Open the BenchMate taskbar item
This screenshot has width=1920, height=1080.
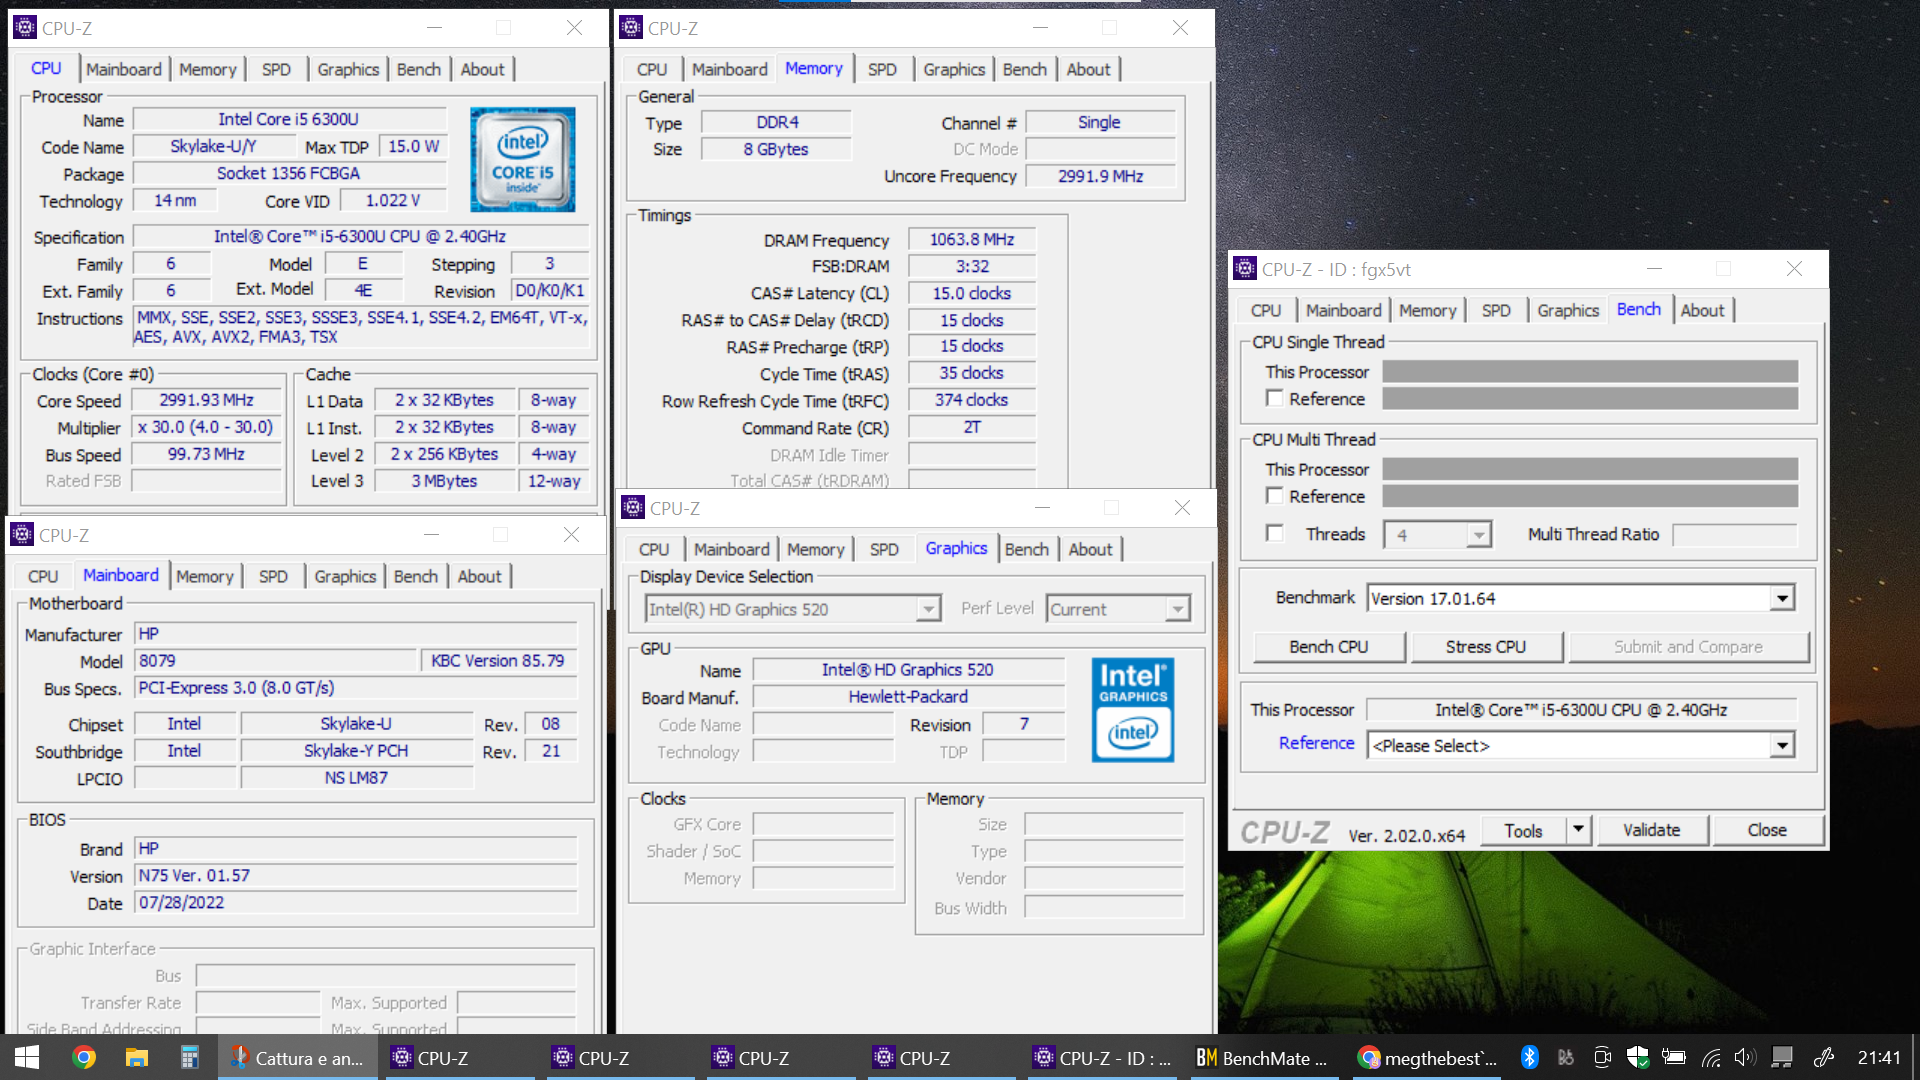click(1262, 1057)
